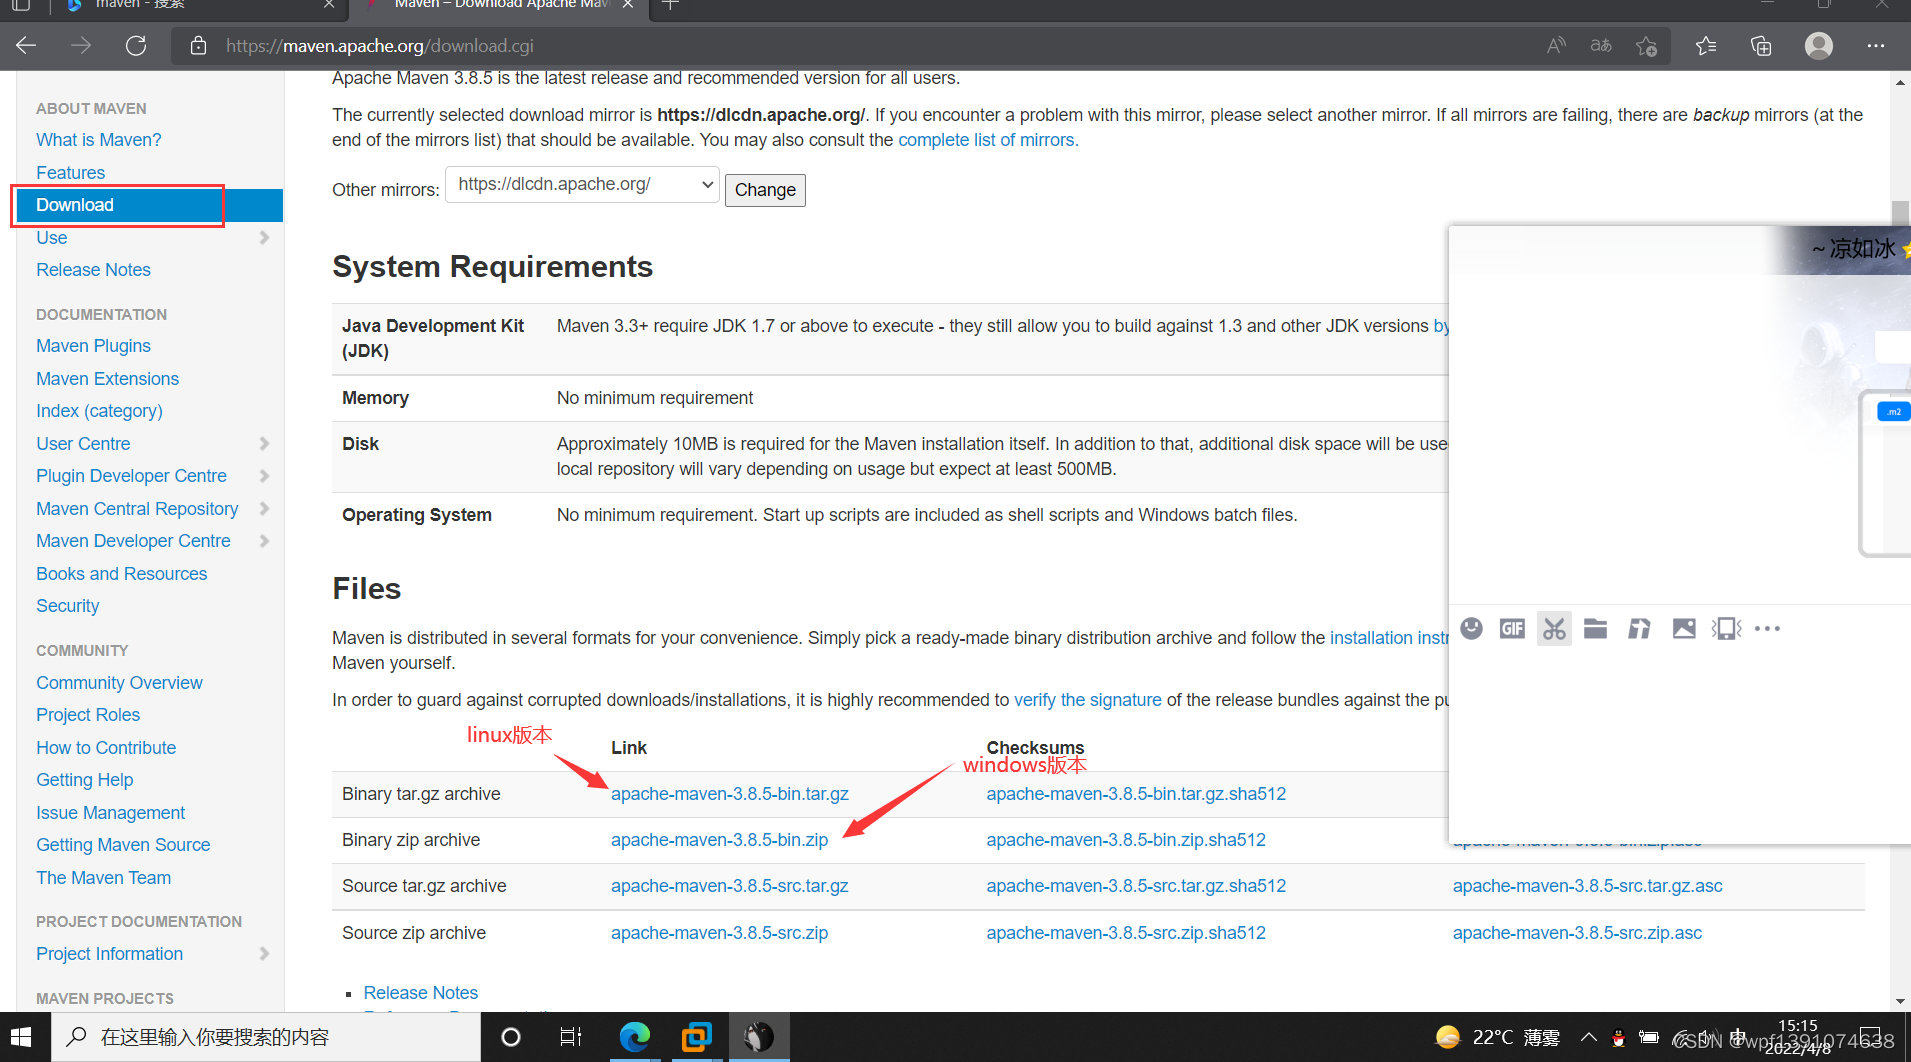Open complete list of mirrors link
The height and width of the screenshot is (1062, 1911).
tap(988, 140)
